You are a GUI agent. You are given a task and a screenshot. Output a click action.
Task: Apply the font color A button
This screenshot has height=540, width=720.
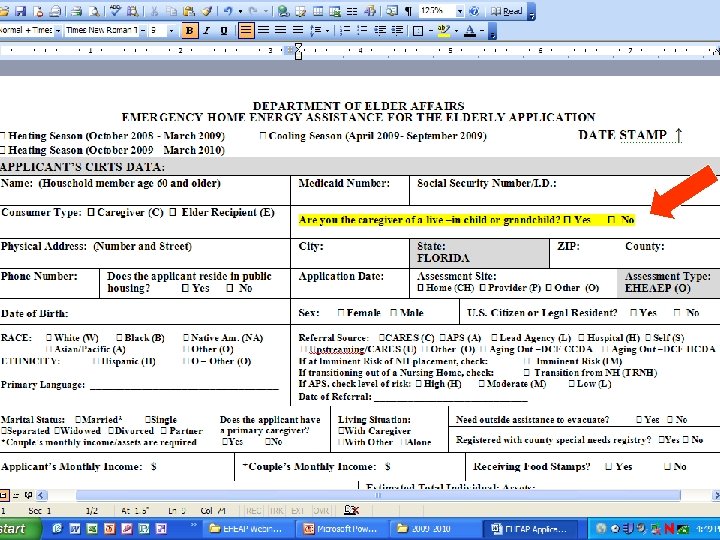click(470, 31)
